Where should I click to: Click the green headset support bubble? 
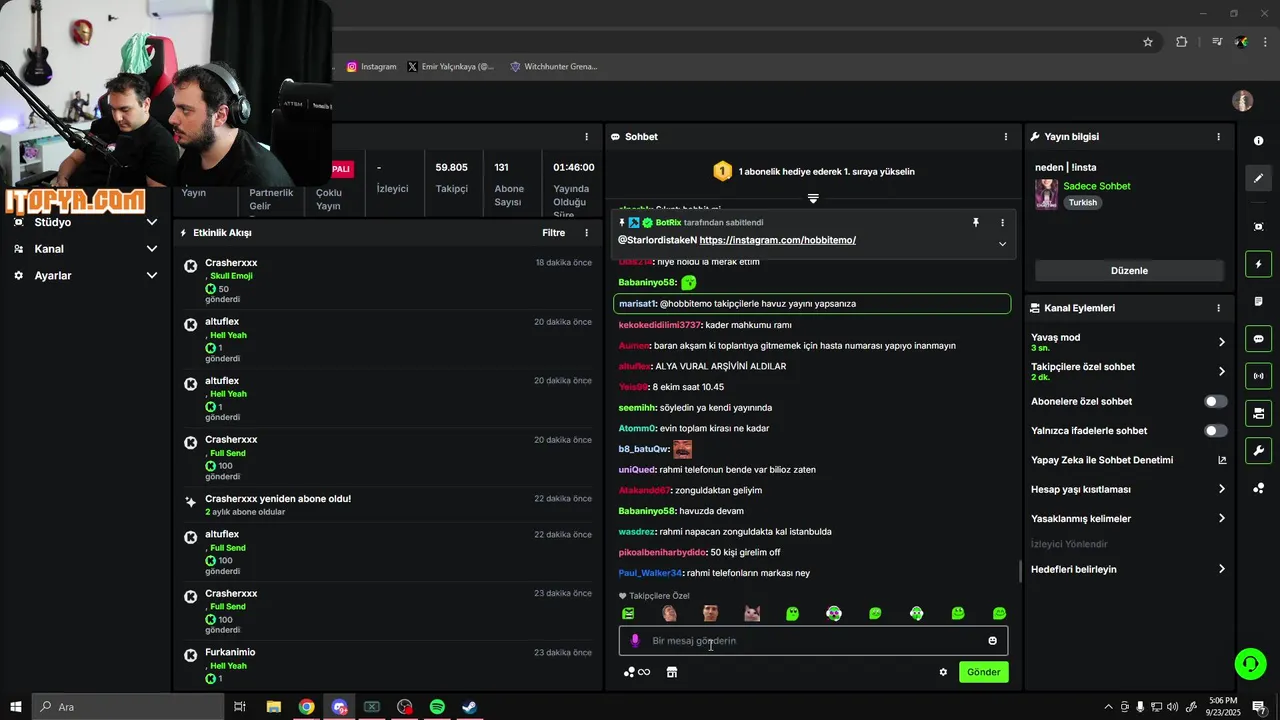pyautogui.click(x=1249, y=663)
